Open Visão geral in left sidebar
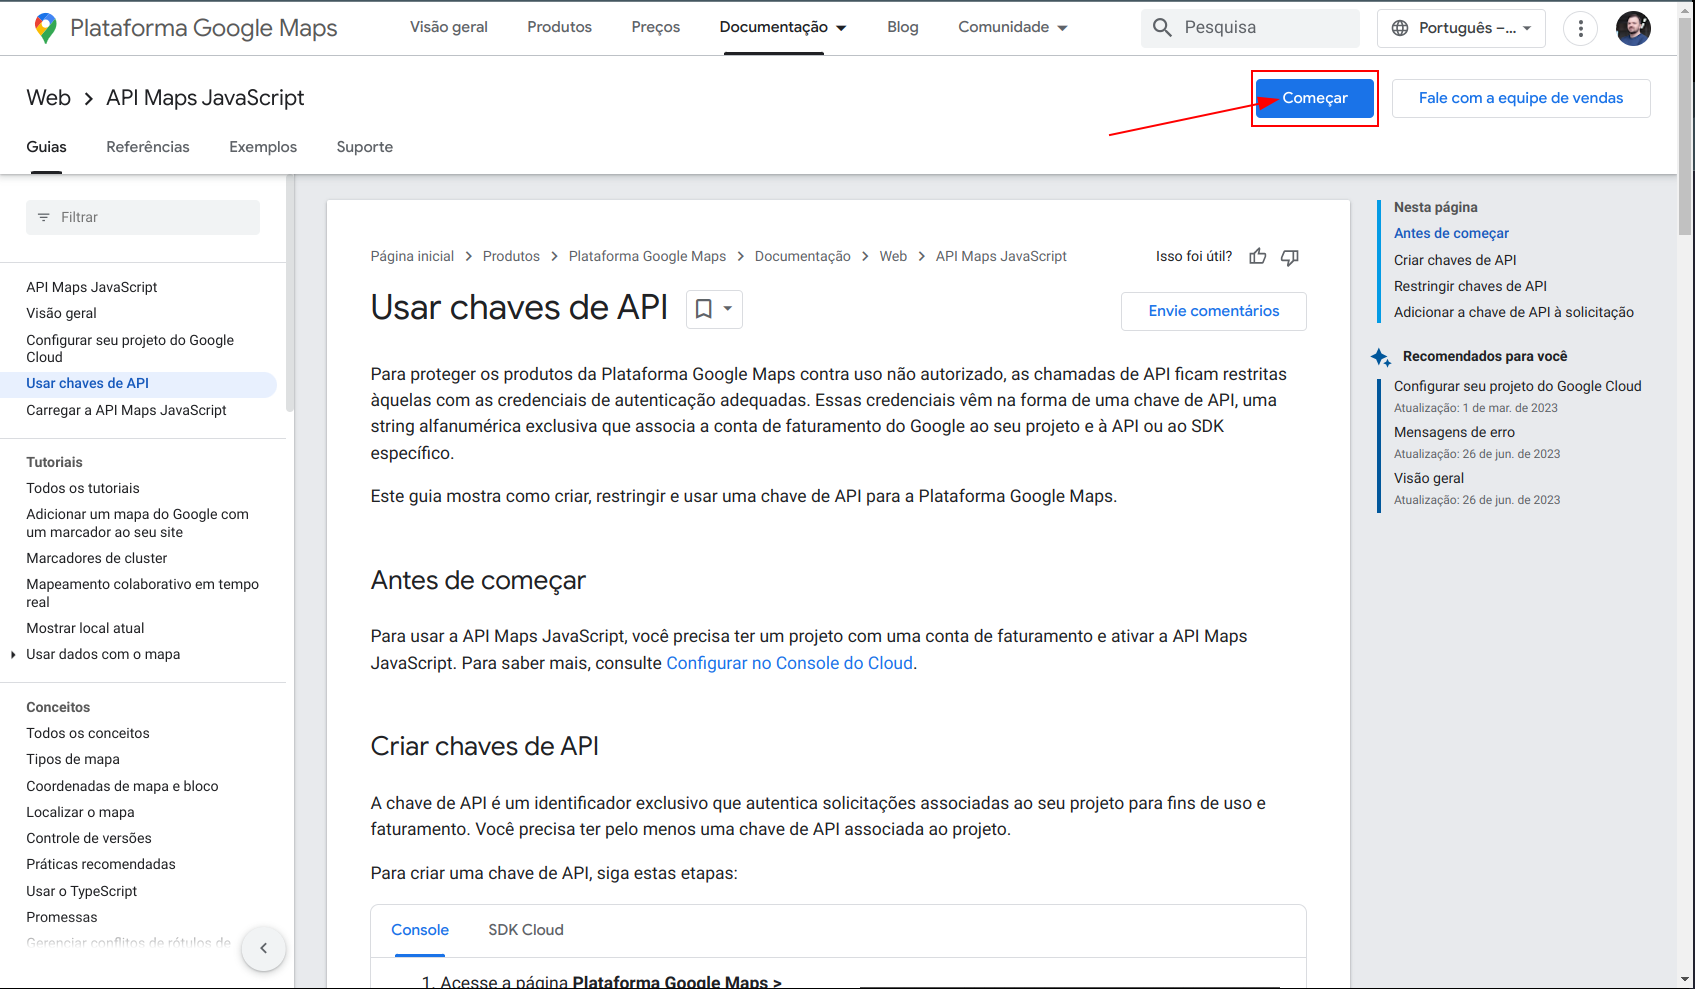The width and height of the screenshot is (1695, 989). tap(62, 314)
